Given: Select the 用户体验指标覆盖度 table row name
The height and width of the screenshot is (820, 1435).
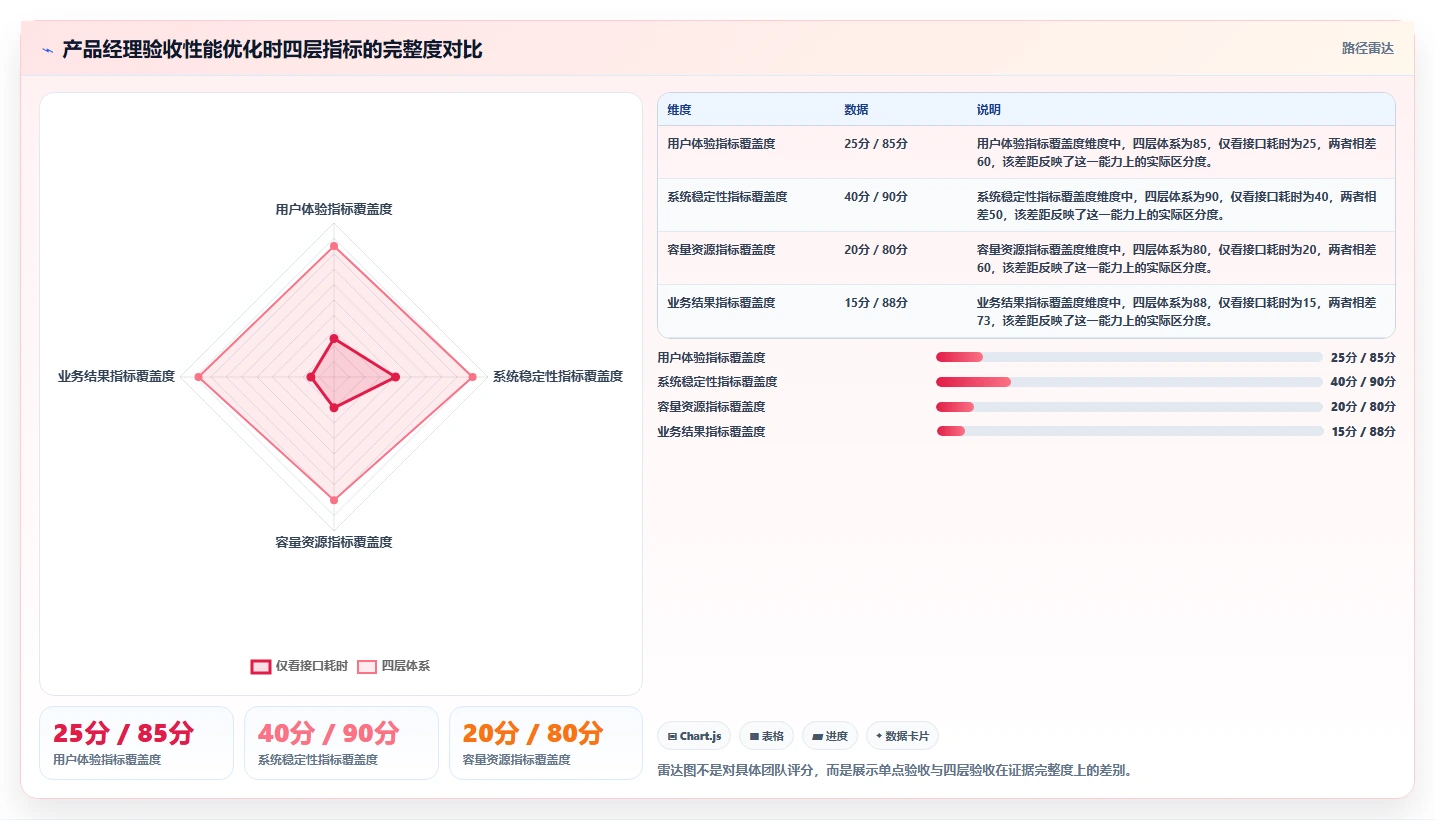Looking at the screenshot, I should point(721,144).
